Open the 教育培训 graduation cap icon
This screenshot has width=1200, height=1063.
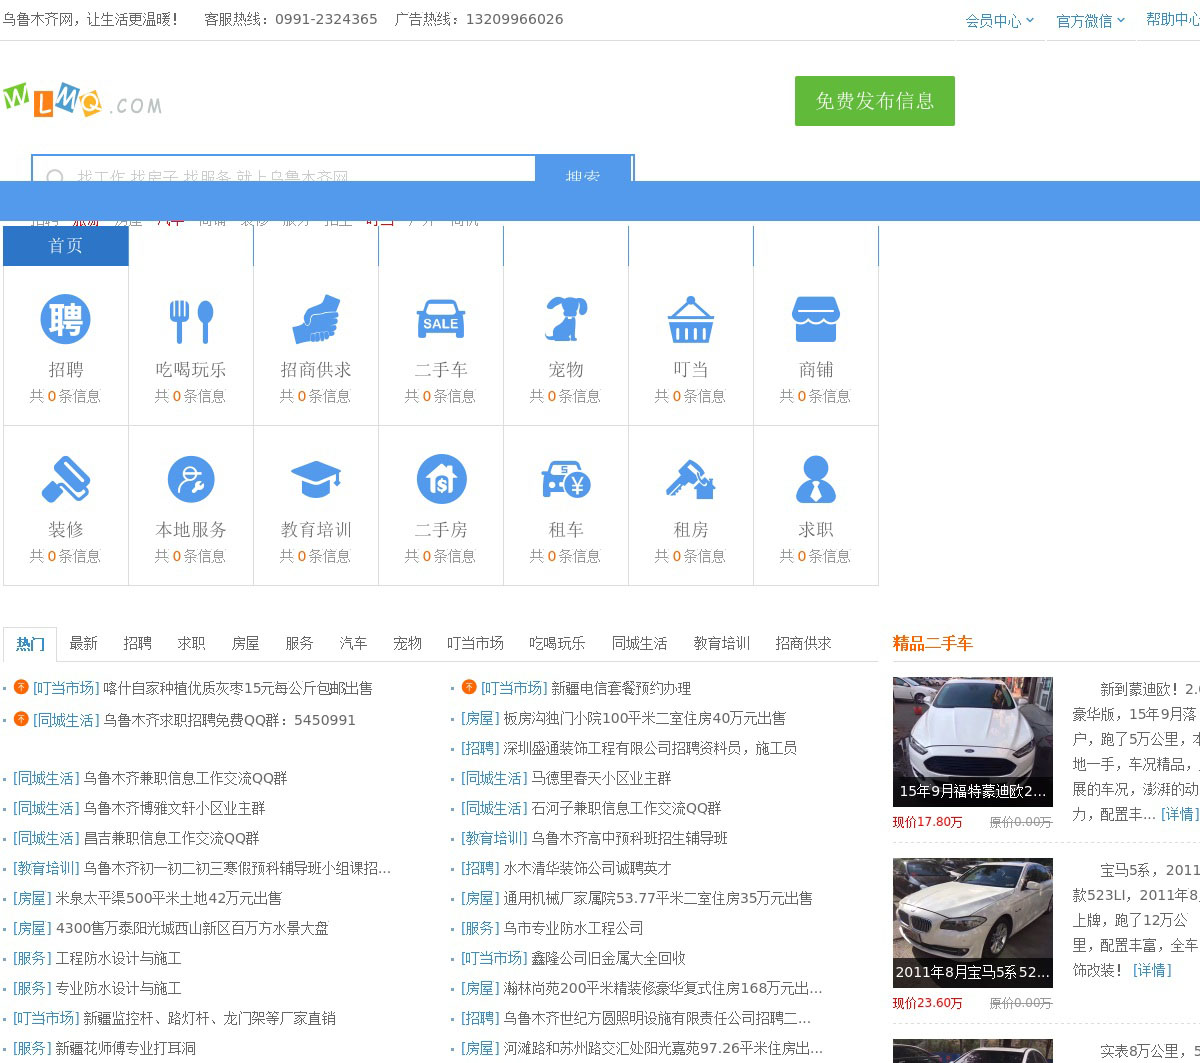(x=316, y=480)
